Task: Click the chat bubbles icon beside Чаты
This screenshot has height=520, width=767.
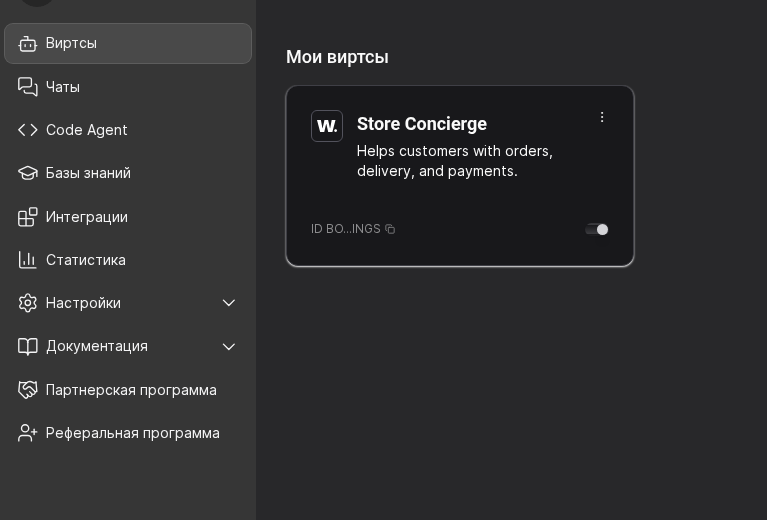Action: tap(27, 87)
